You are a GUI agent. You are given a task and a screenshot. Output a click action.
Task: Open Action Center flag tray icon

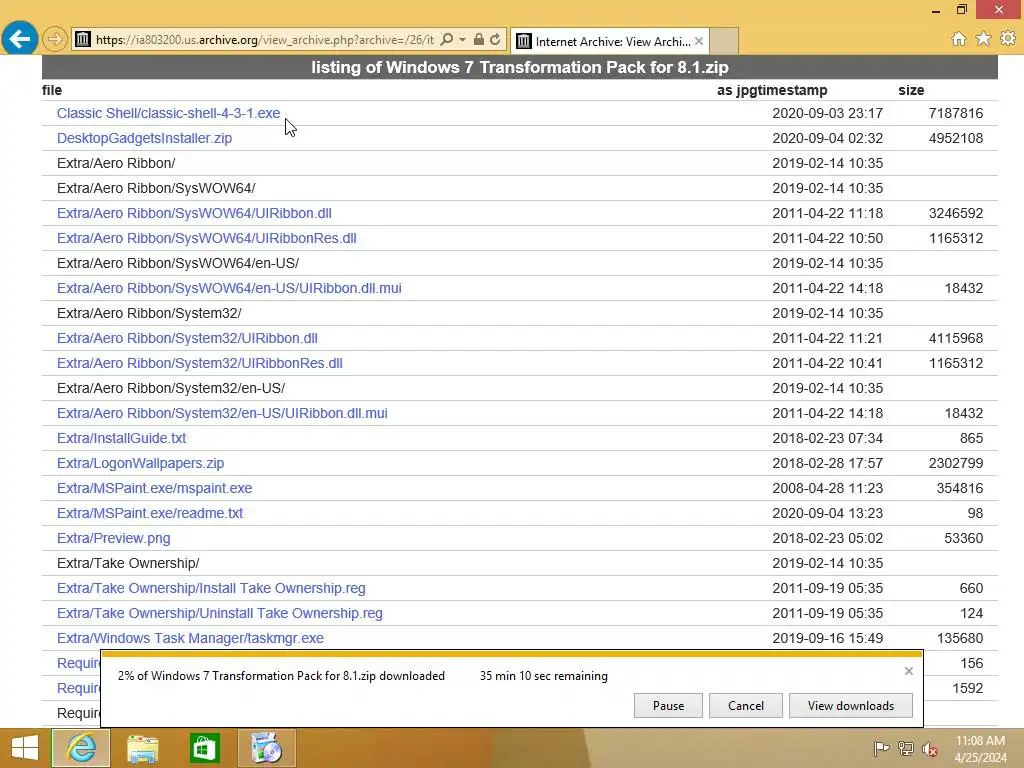tap(881, 748)
